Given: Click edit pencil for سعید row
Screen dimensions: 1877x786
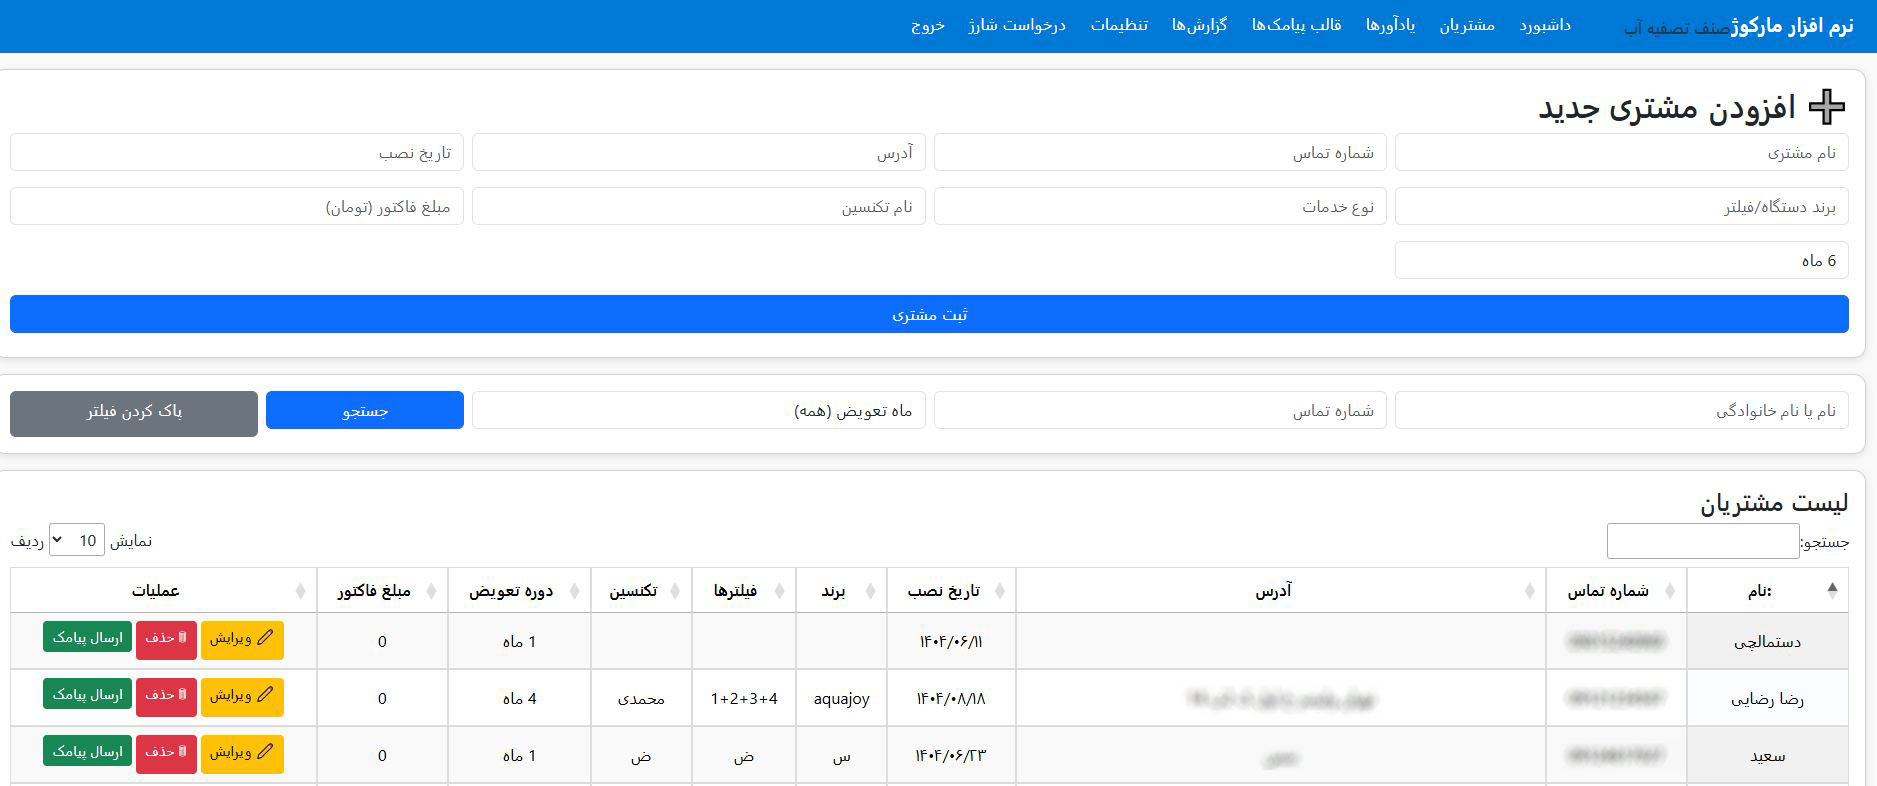Looking at the screenshot, I should click(x=242, y=754).
